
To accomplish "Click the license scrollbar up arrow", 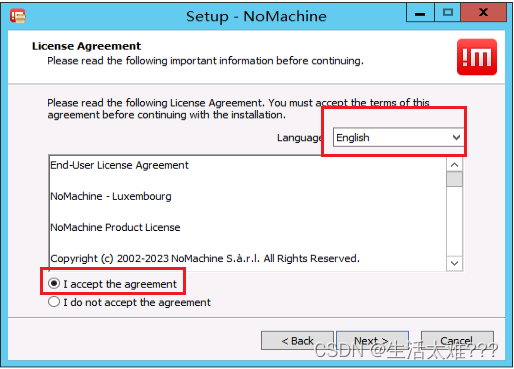I will (454, 165).
